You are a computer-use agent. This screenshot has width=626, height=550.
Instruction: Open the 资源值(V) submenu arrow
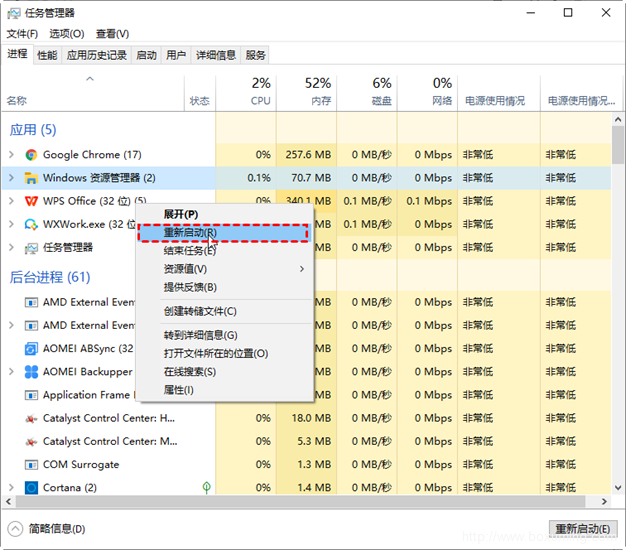click(302, 269)
